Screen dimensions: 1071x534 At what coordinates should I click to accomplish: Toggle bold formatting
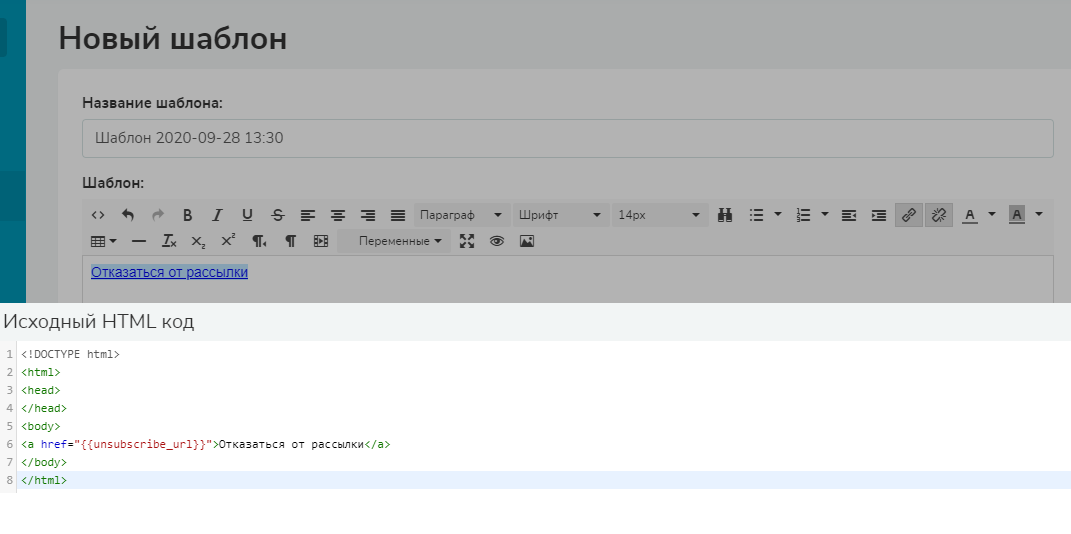(187, 215)
